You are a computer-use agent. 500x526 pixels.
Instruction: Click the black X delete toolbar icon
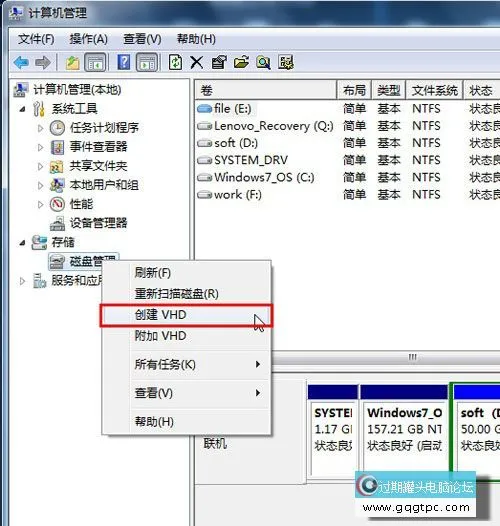coord(197,62)
